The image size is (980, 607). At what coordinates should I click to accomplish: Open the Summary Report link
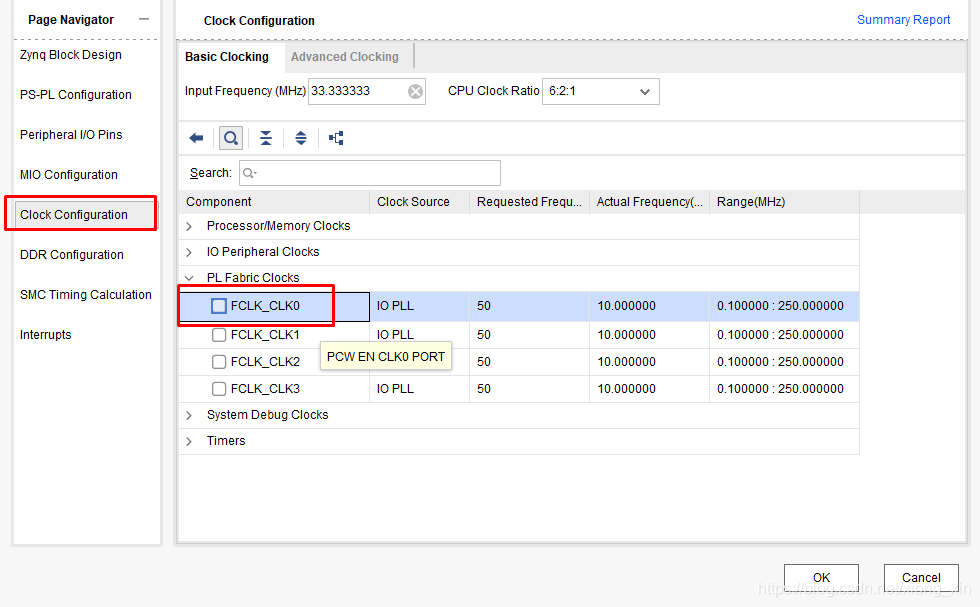(x=903, y=20)
